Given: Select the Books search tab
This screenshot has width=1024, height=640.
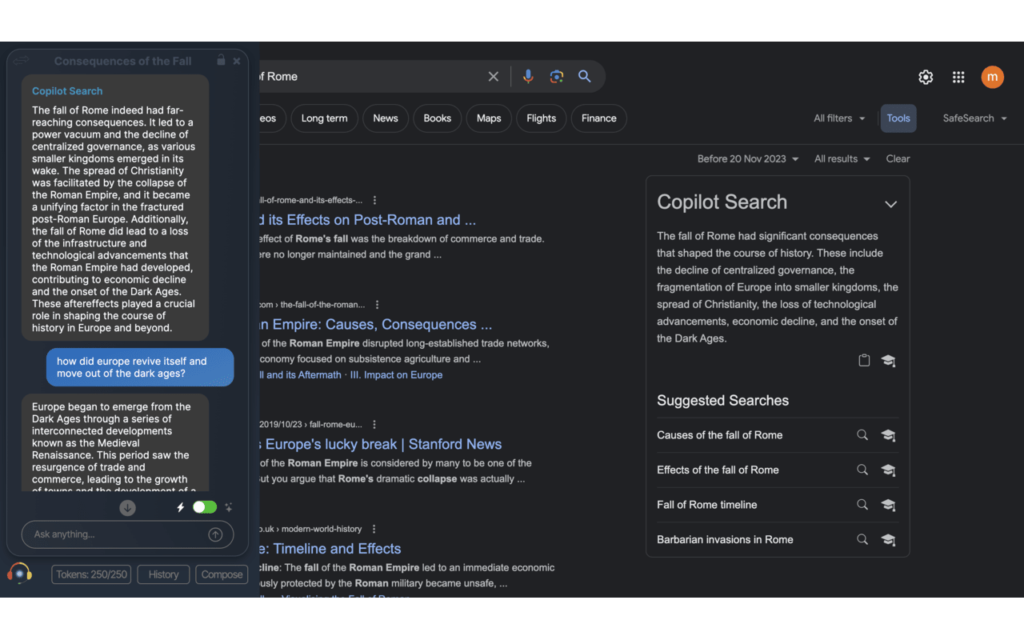Looking at the screenshot, I should click(x=437, y=118).
